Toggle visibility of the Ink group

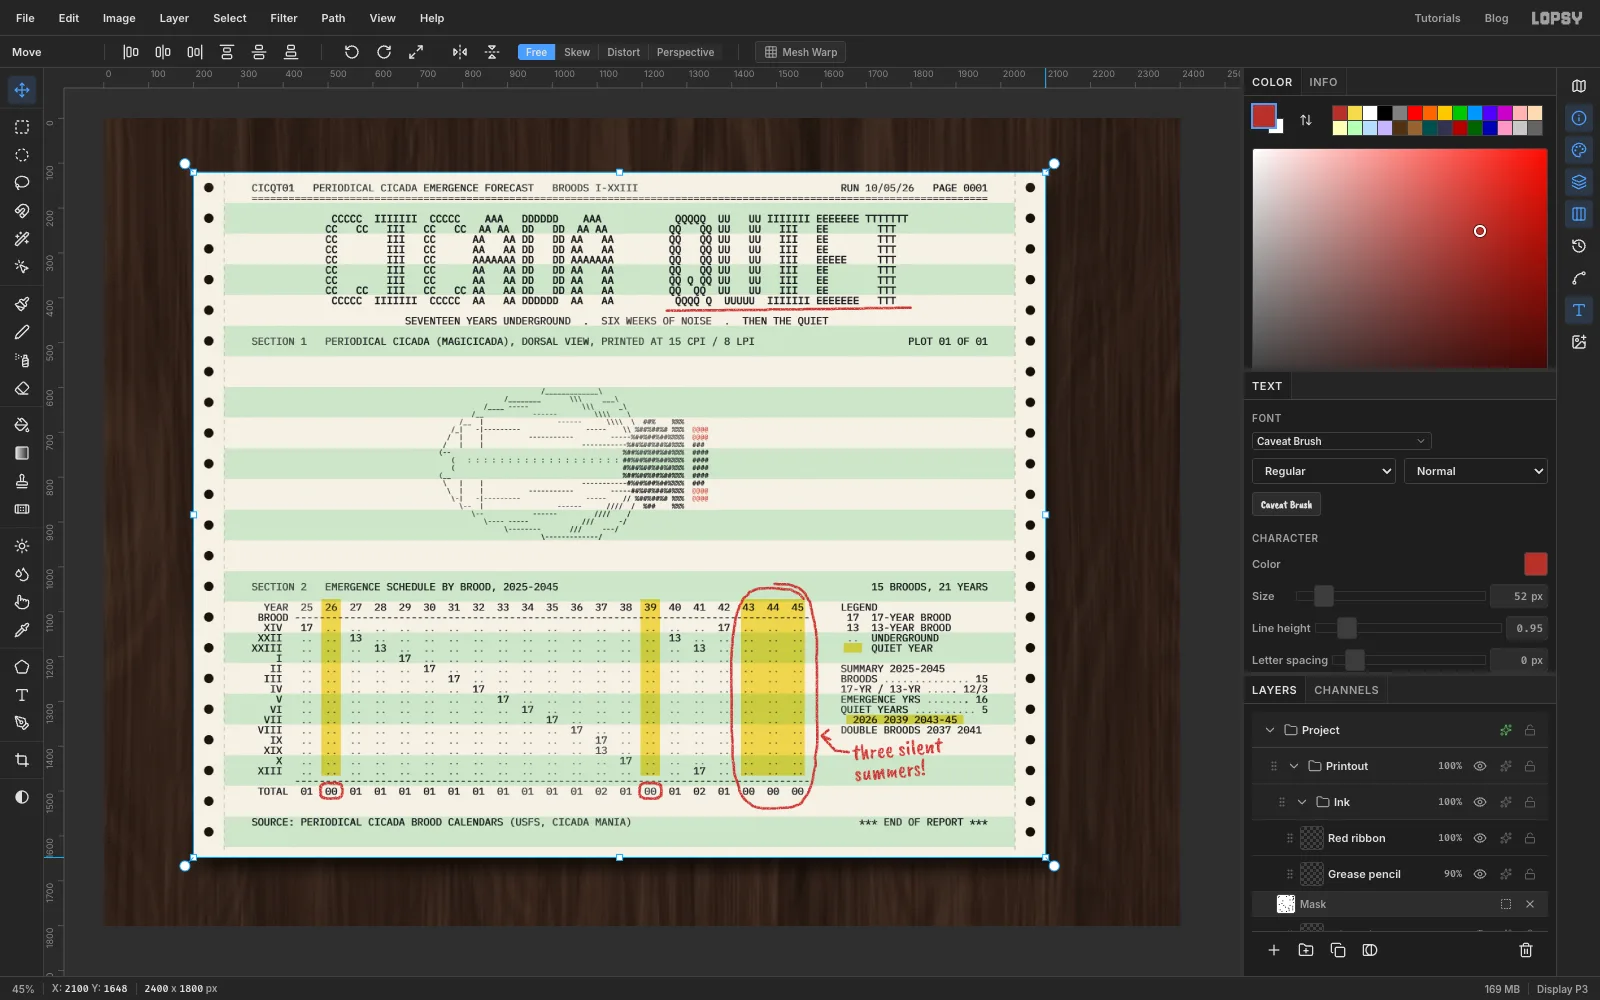pyautogui.click(x=1480, y=802)
